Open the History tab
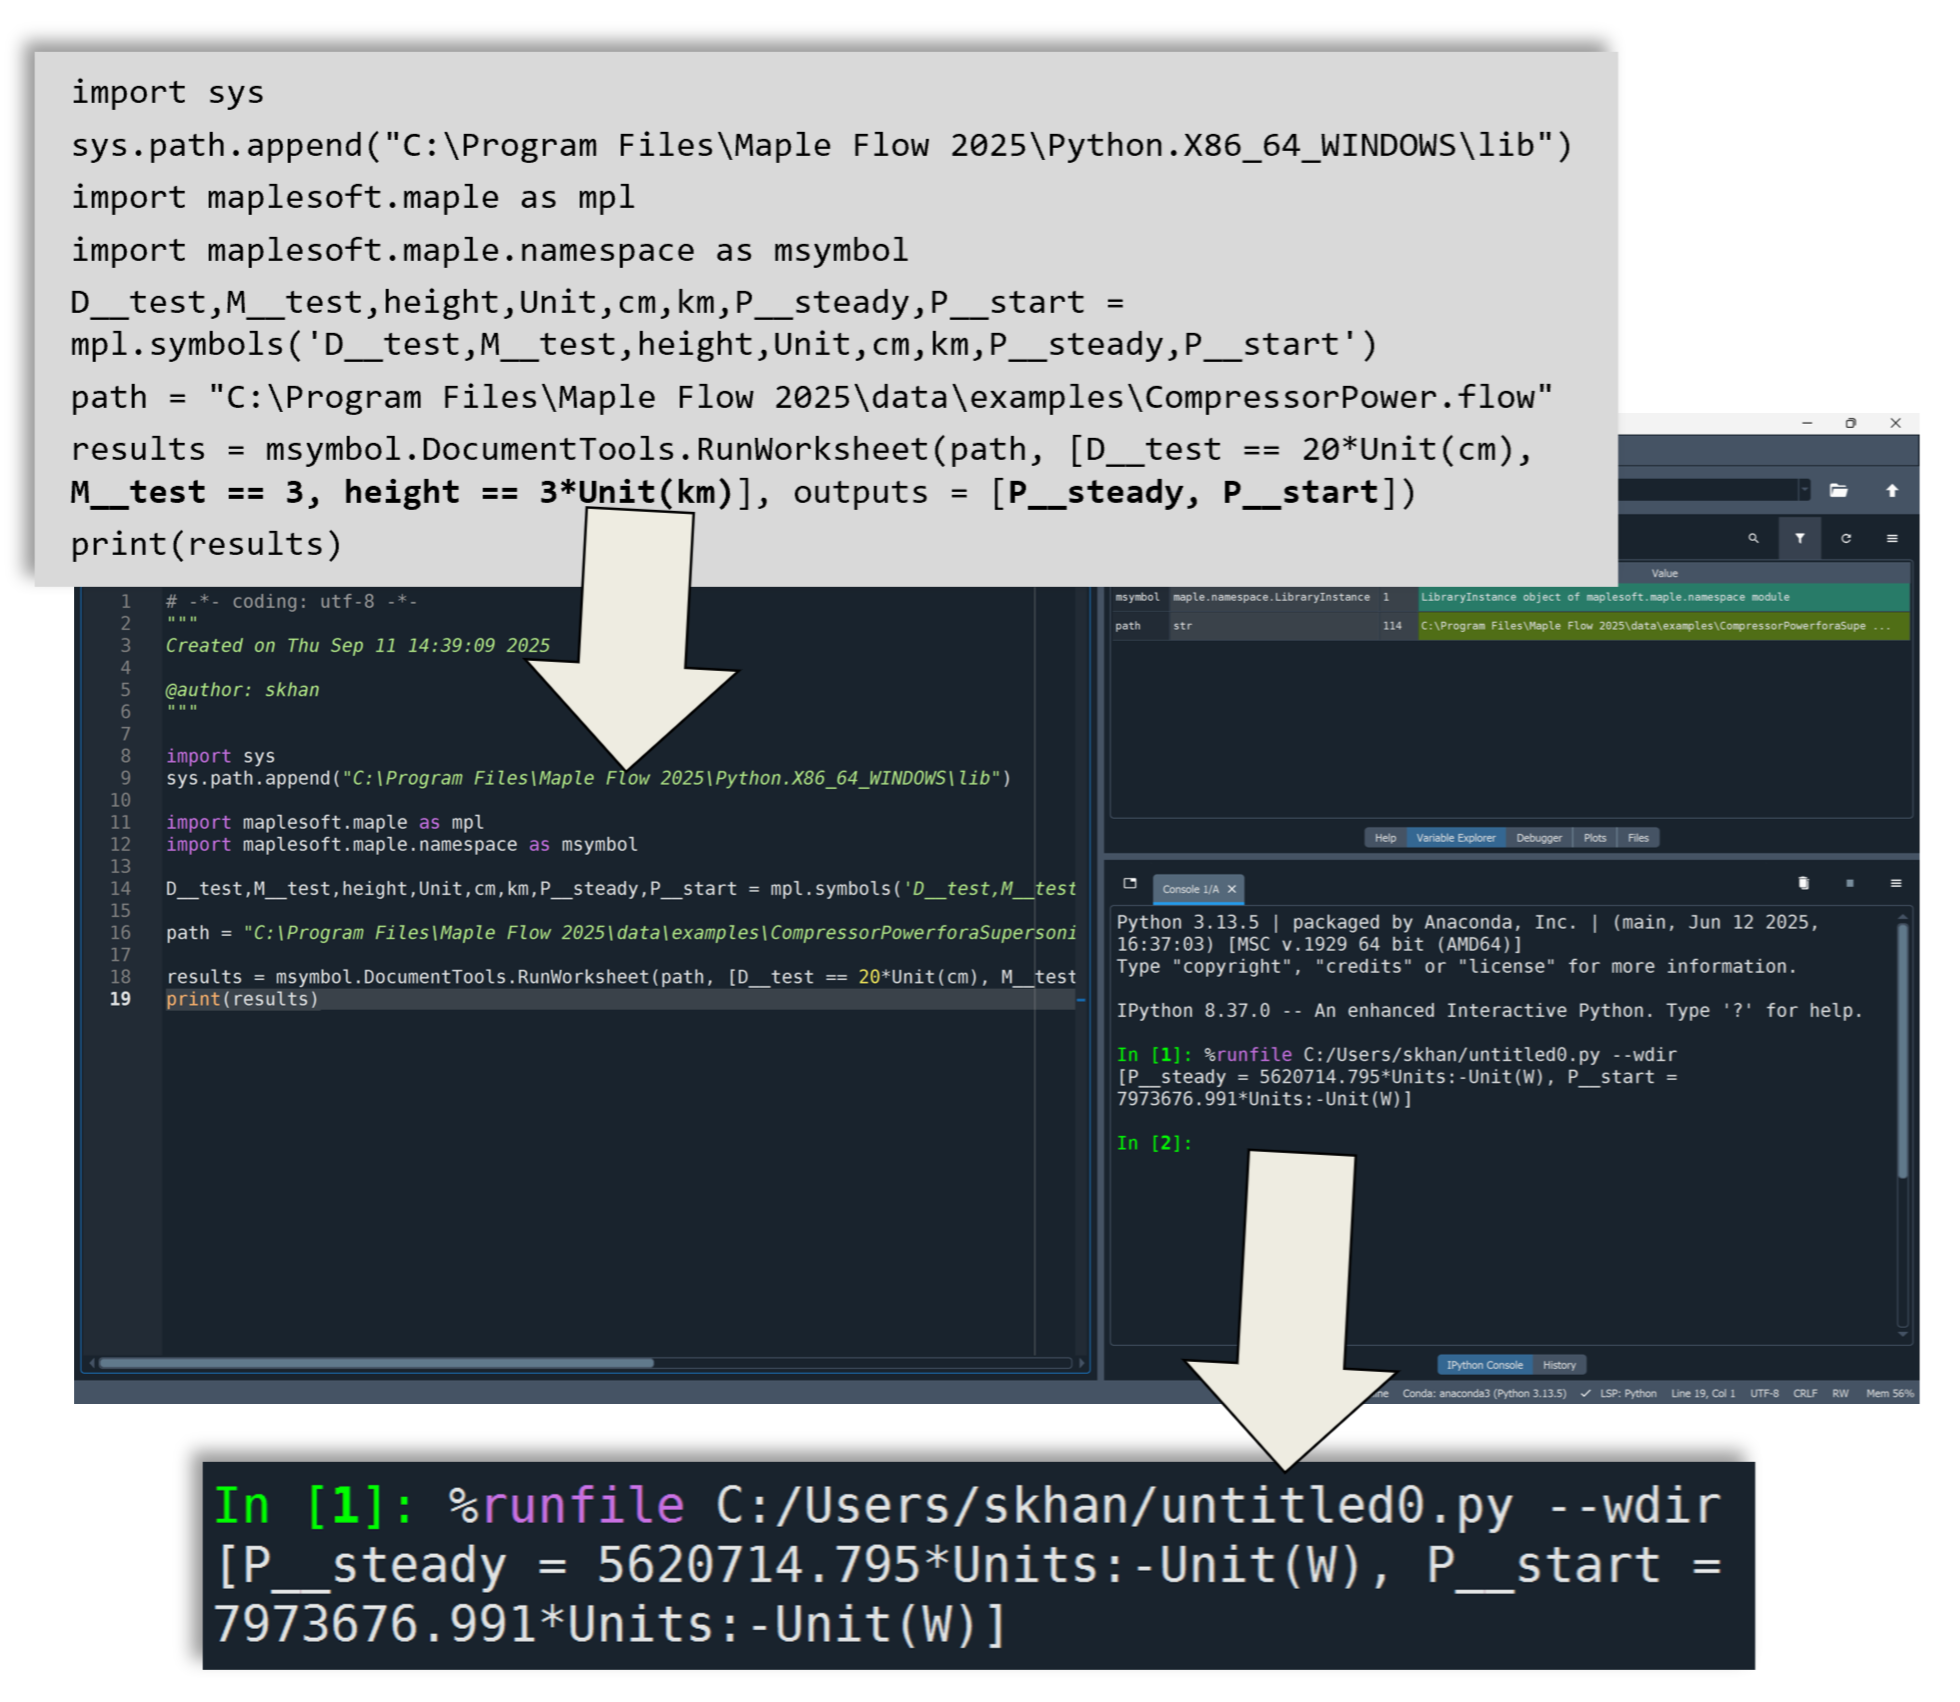 (x=1559, y=1365)
